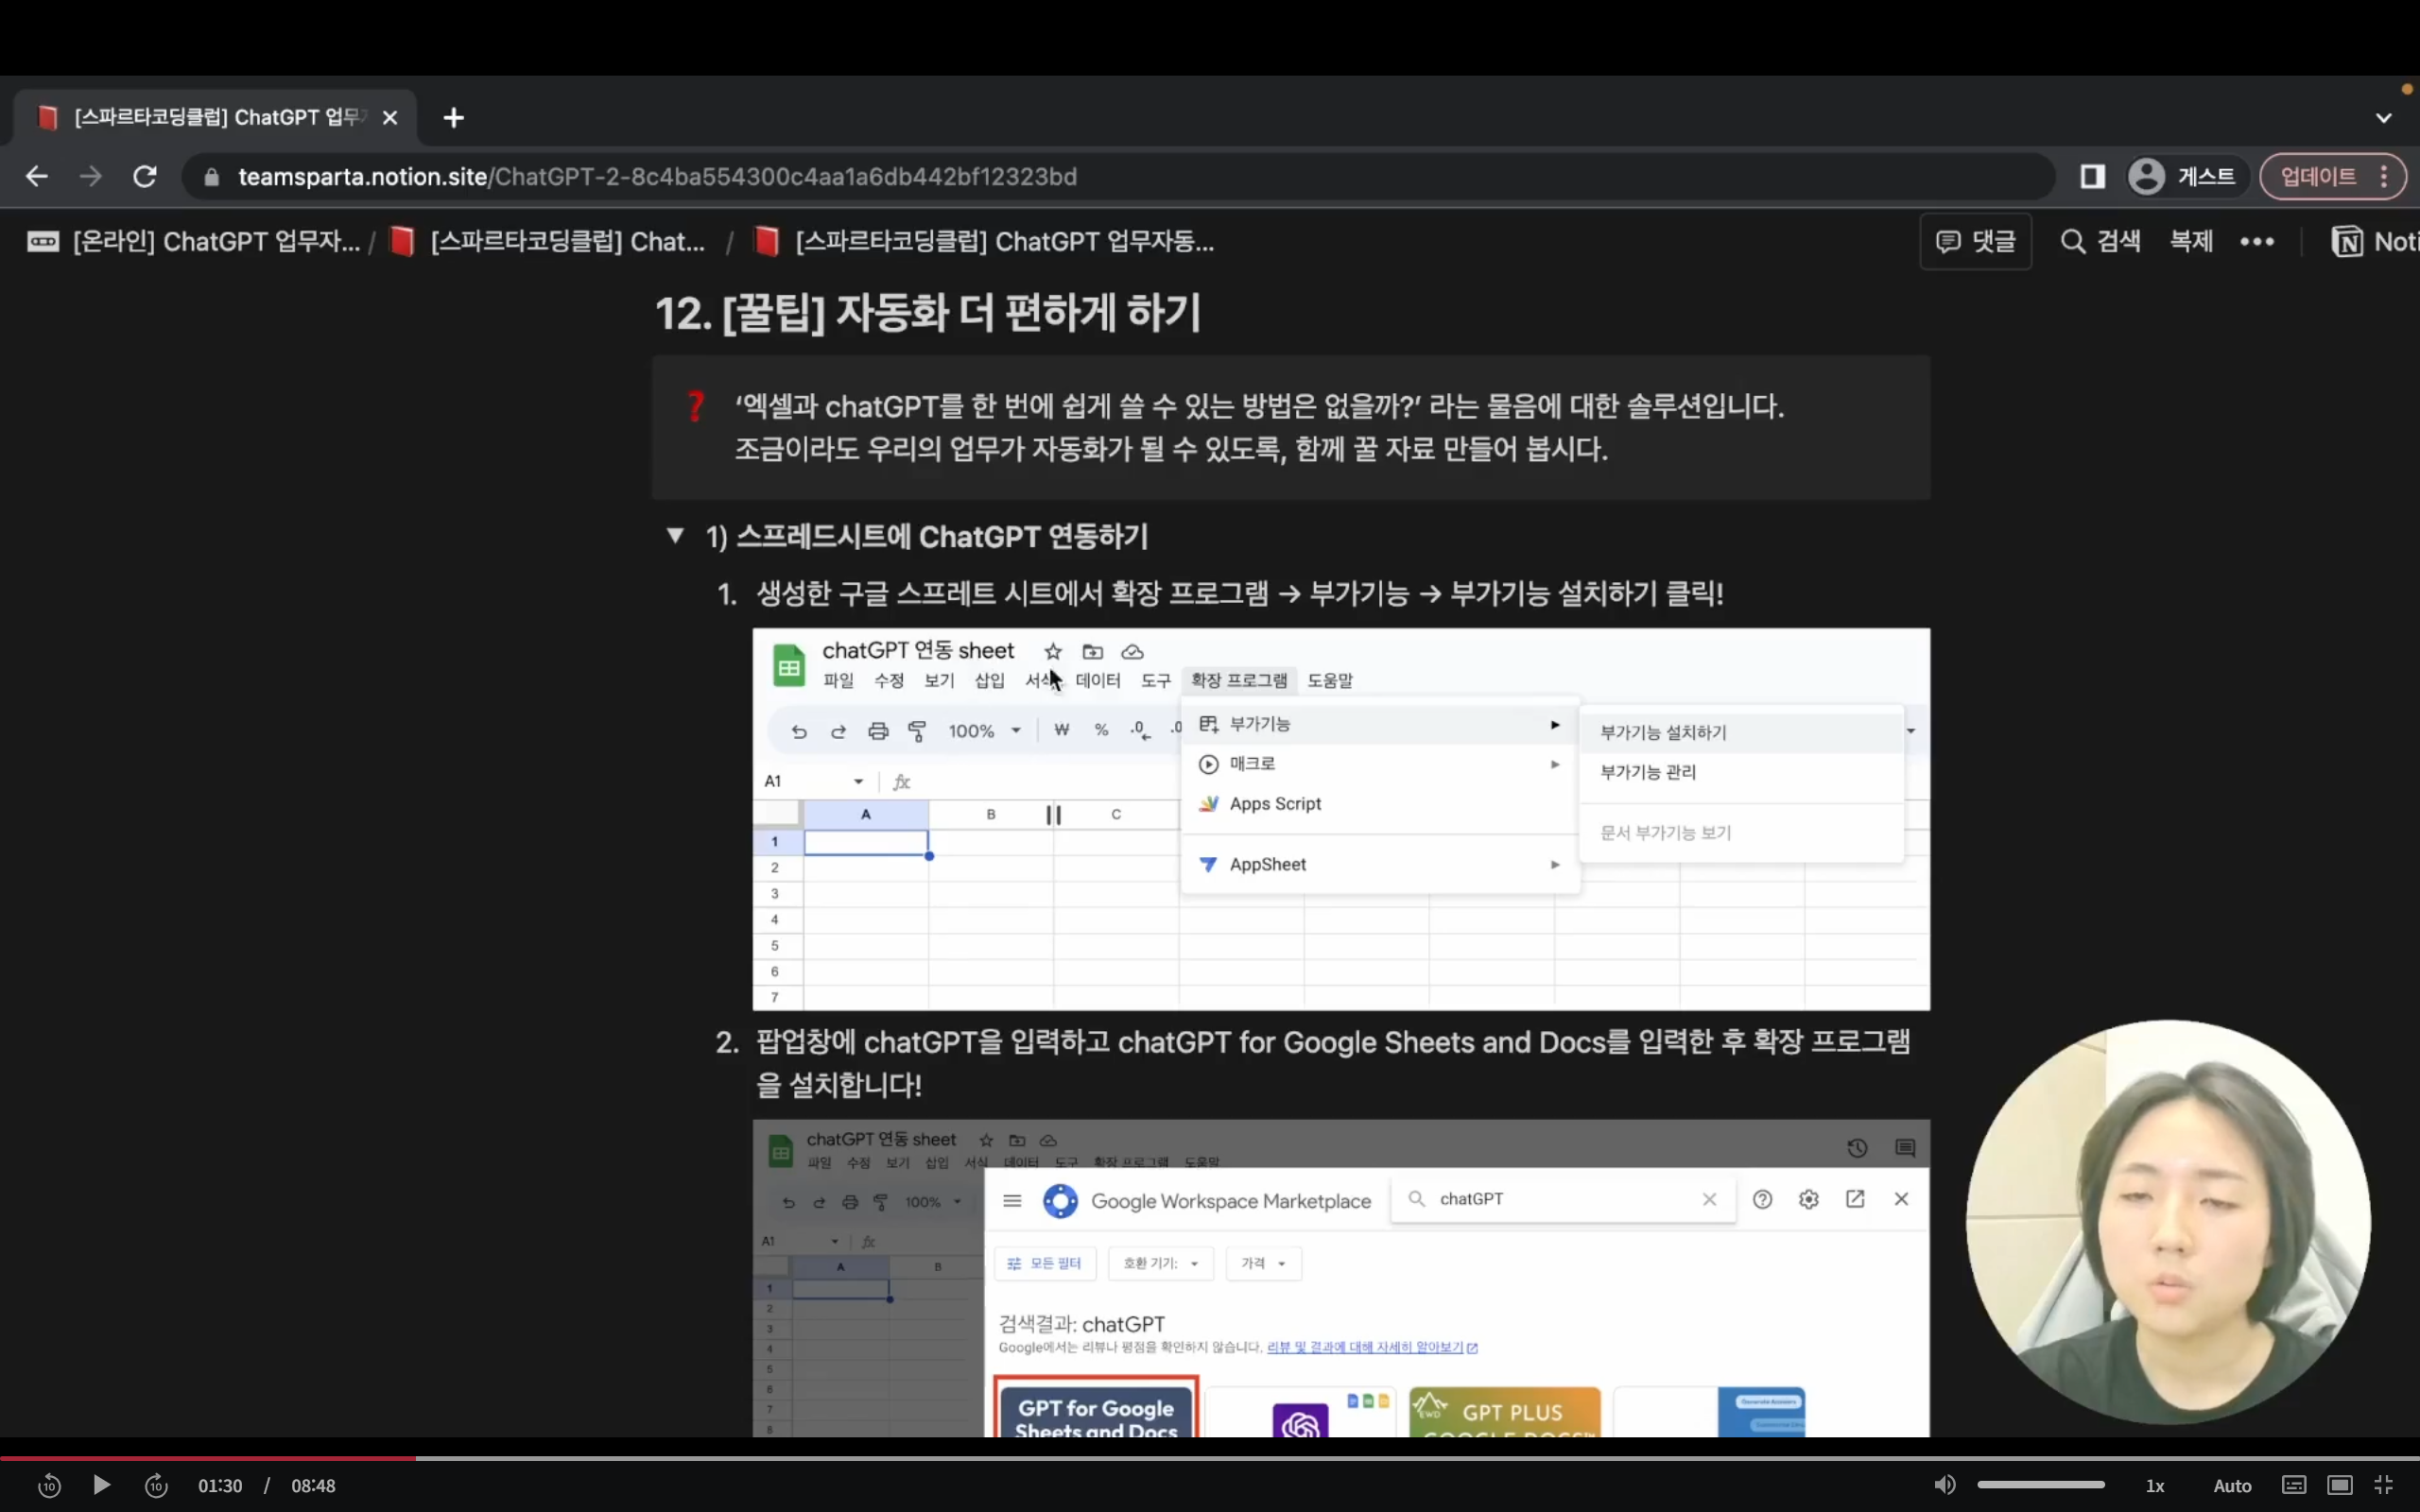This screenshot has width=2420, height=1512.
Task: Click 확장 프로그램 menu in sheet screenshot
Action: click(x=1239, y=680)
